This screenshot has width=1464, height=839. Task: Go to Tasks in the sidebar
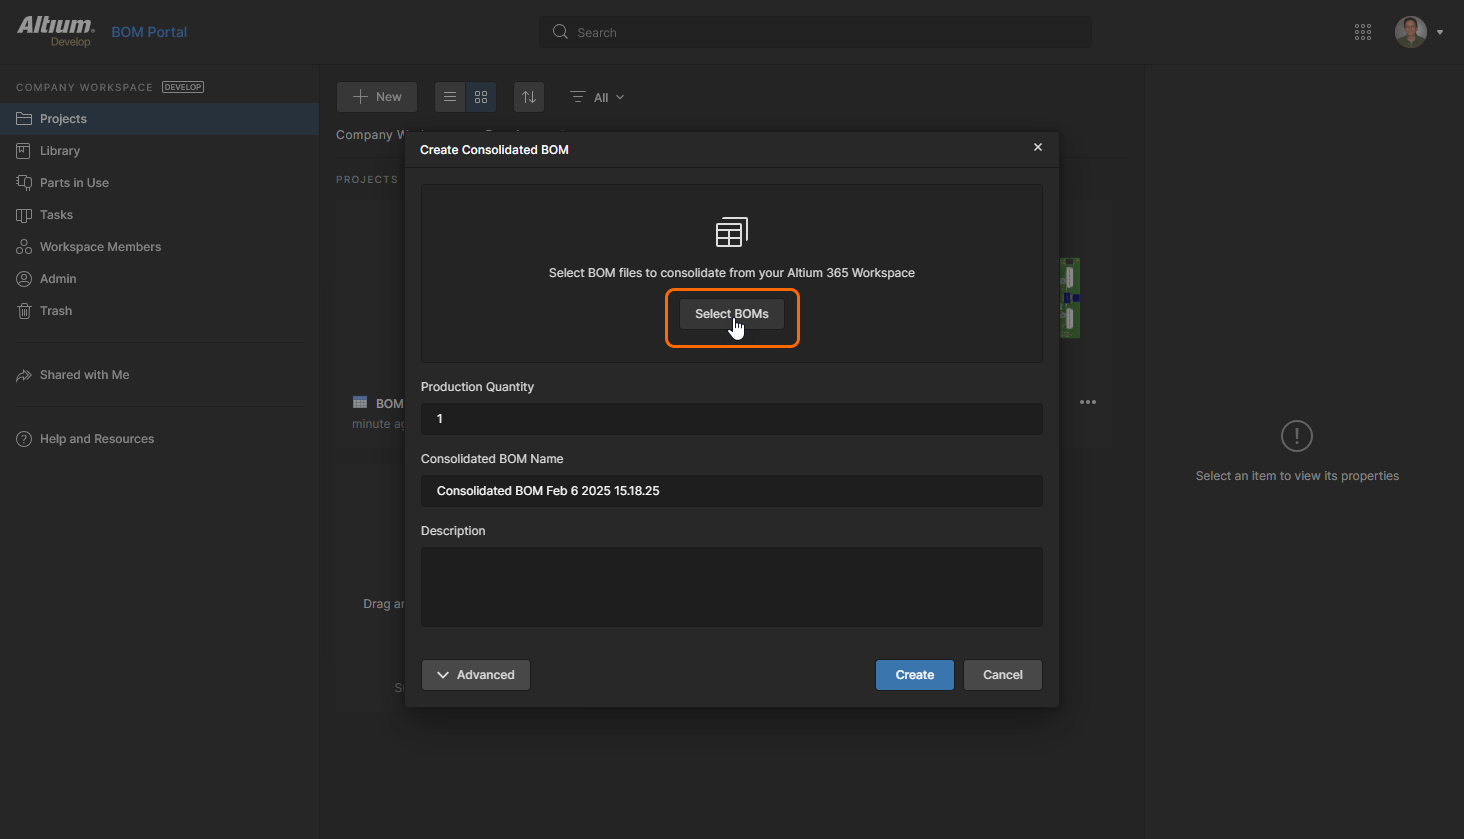(x=160, y=215)
